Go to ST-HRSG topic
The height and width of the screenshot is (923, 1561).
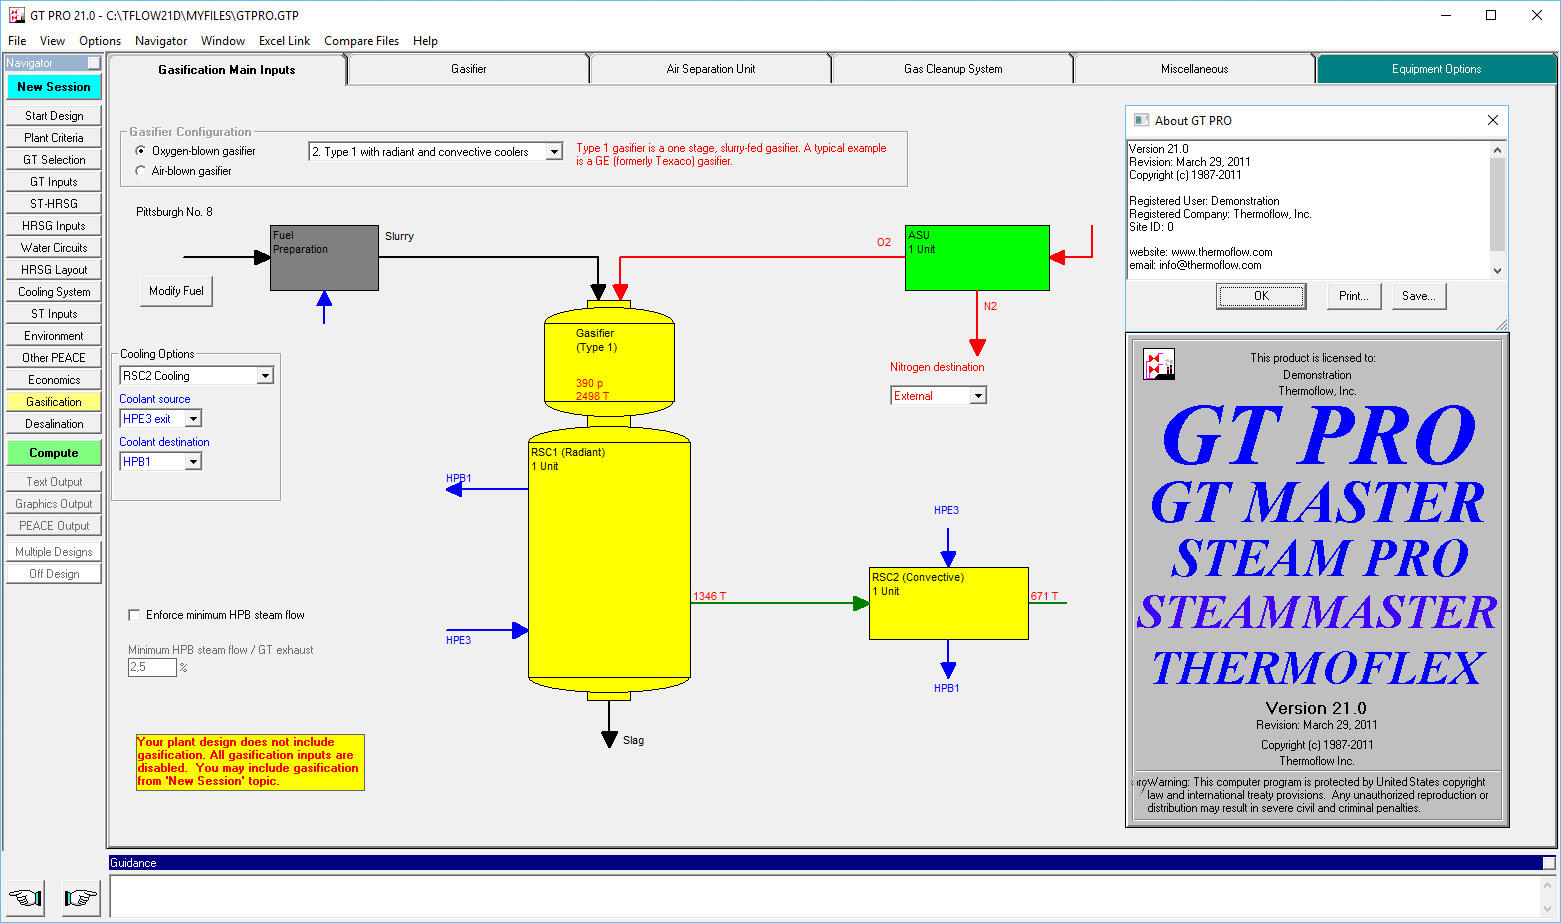coord(54,204)
